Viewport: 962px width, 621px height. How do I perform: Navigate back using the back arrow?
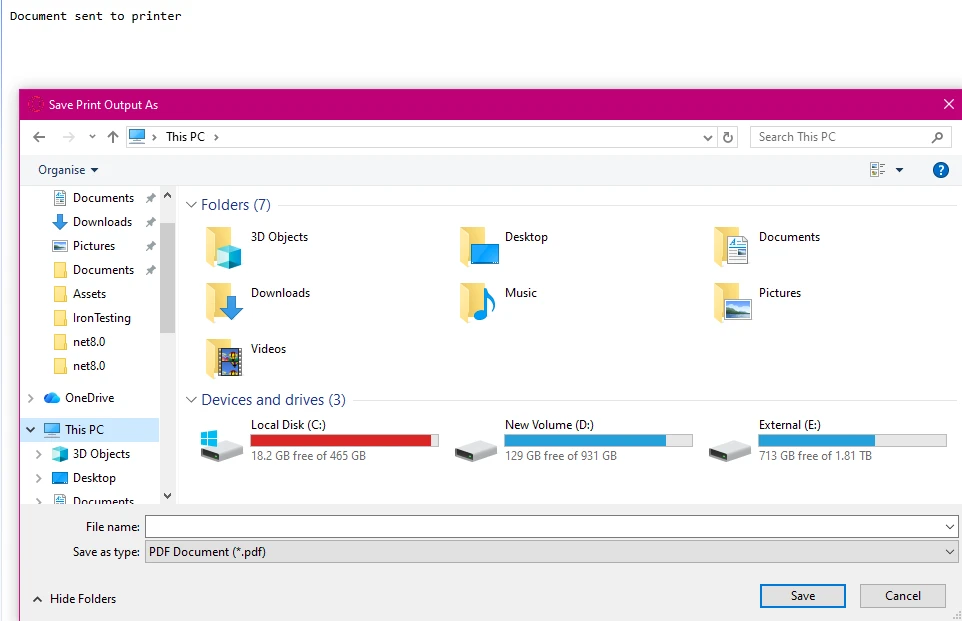point(38,136)
